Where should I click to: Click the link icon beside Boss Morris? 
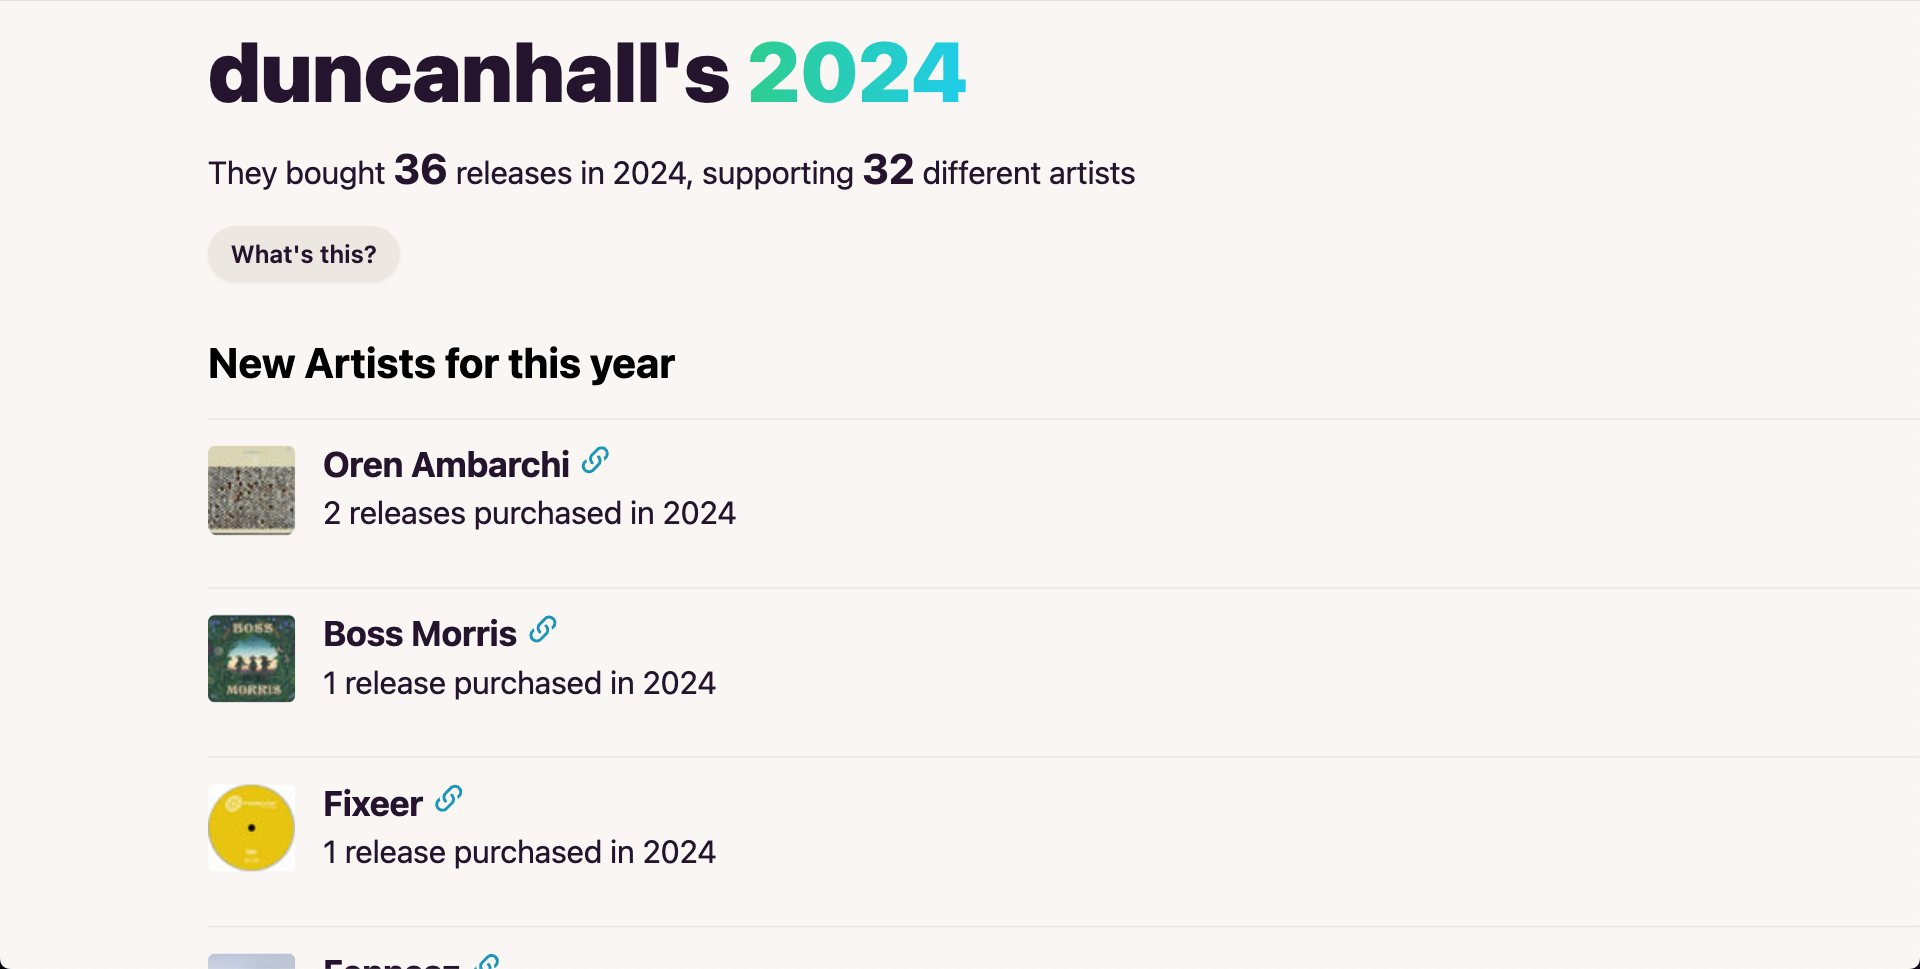(543, 629)
